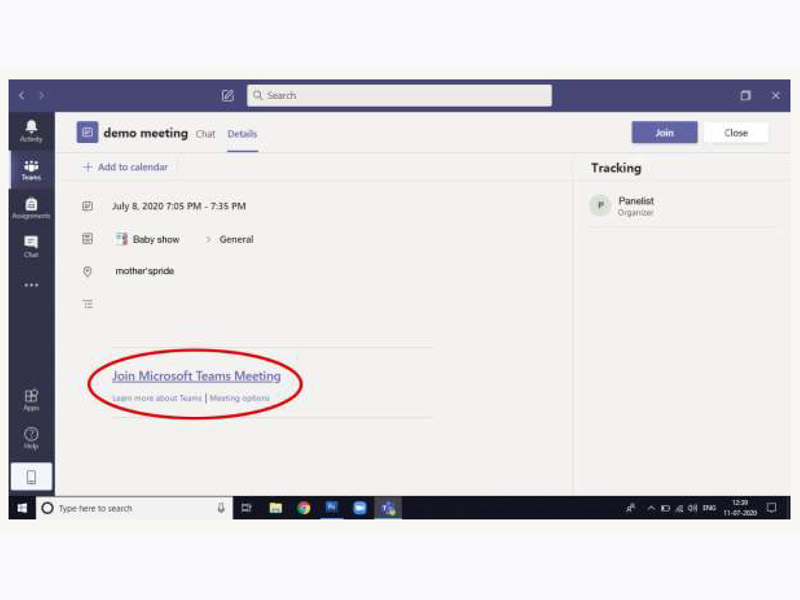Click the channel icon beside Baby show
The height and width of the screenshot is (600, 800).
pyautogui.click(x=87, y=239)
